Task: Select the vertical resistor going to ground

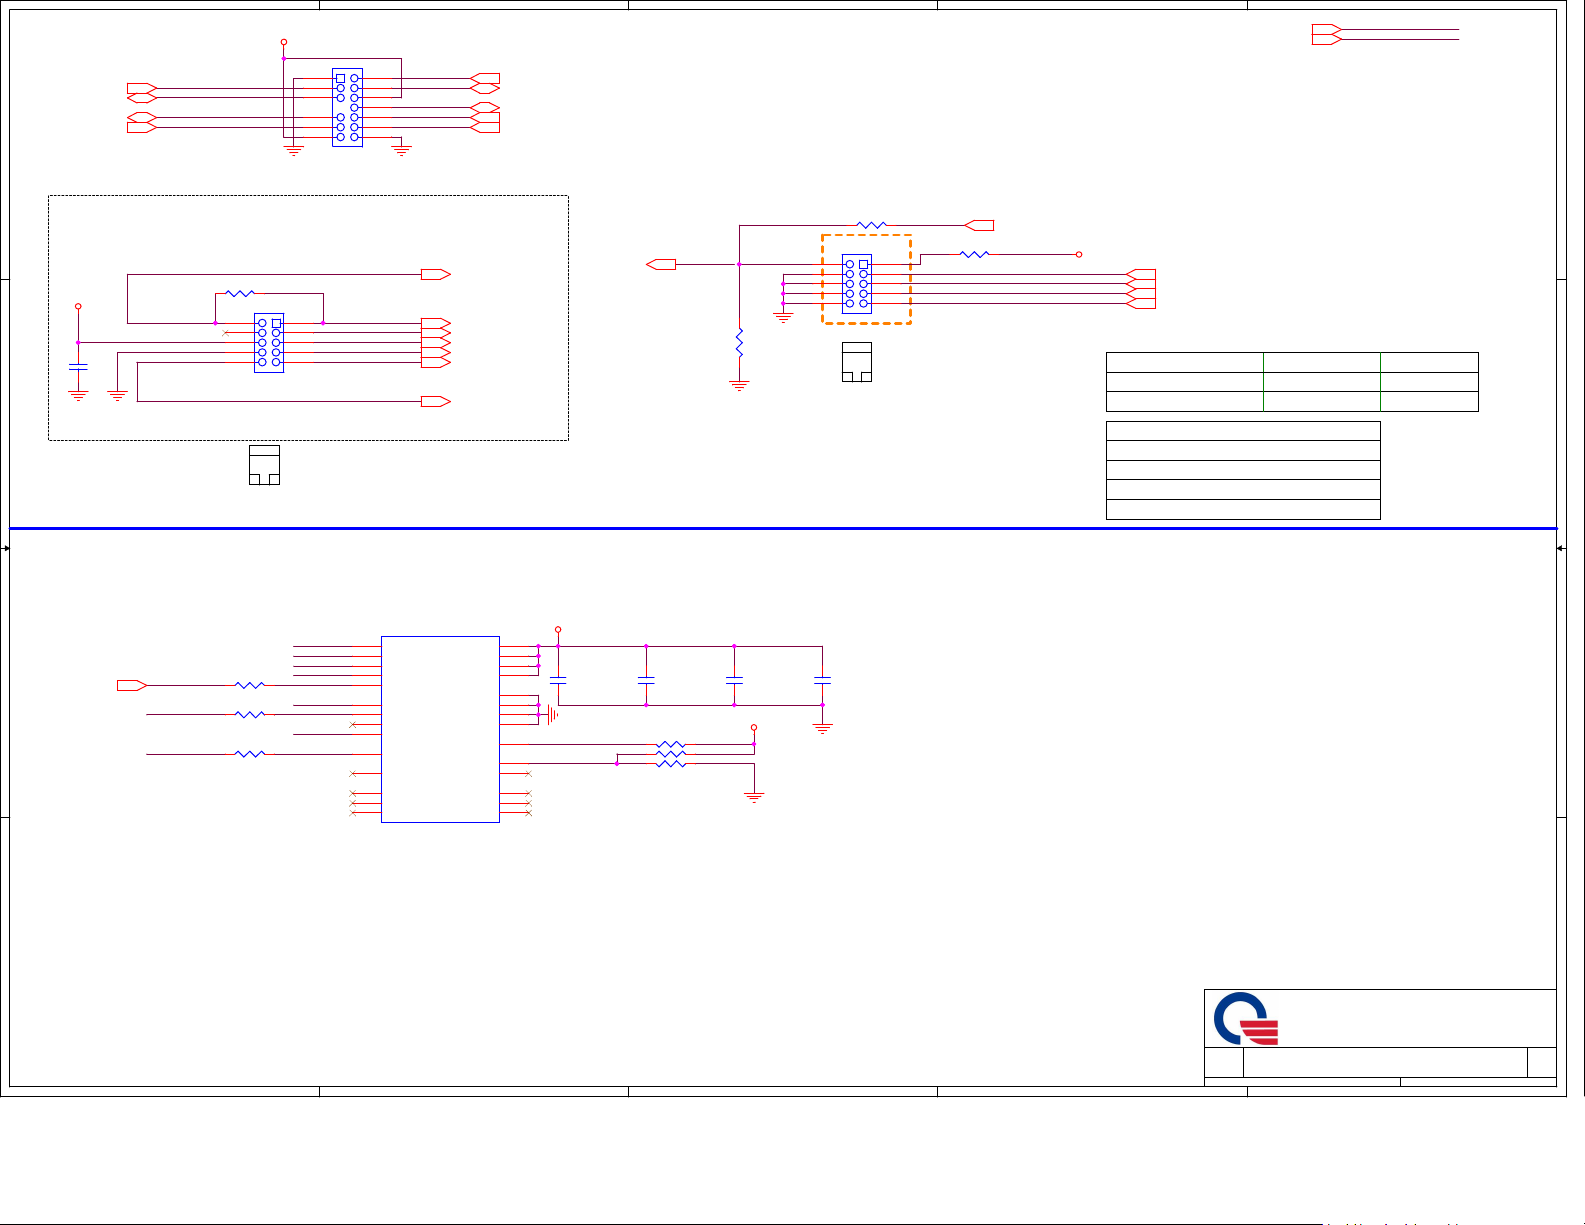Action: pyautogui.click(x=739, y=343)
